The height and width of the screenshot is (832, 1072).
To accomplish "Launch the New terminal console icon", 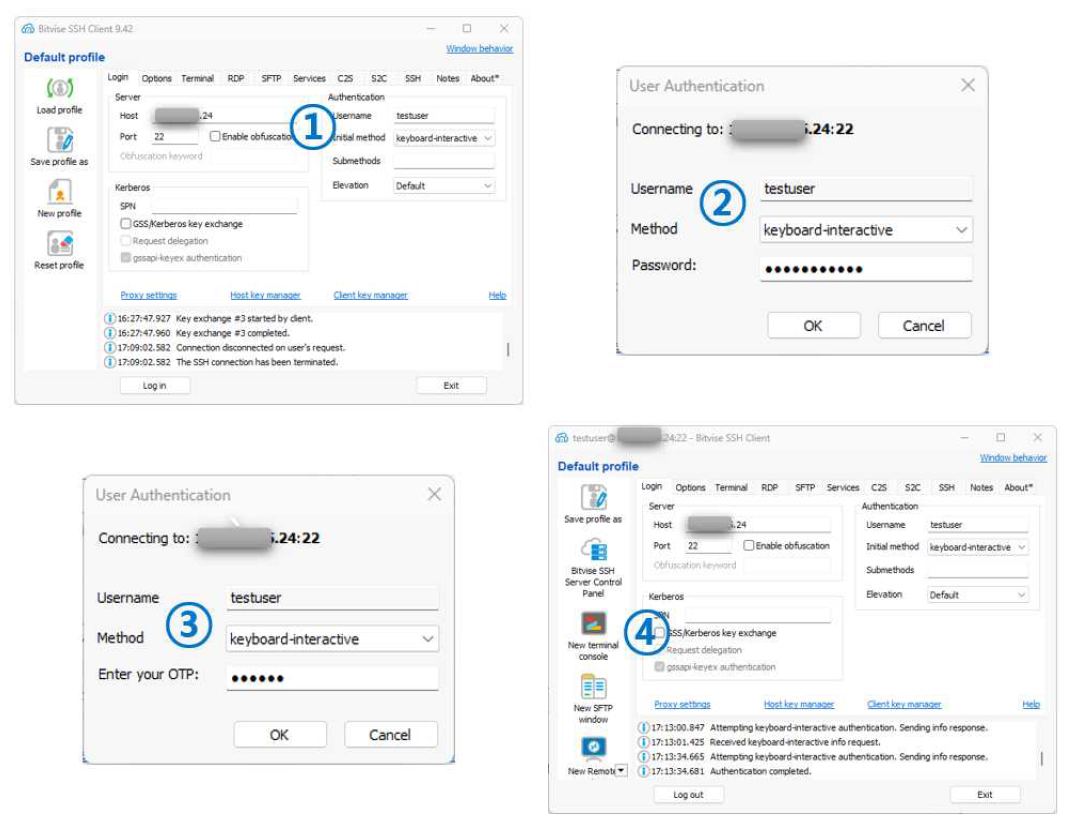I will click(x=593, y=624).
